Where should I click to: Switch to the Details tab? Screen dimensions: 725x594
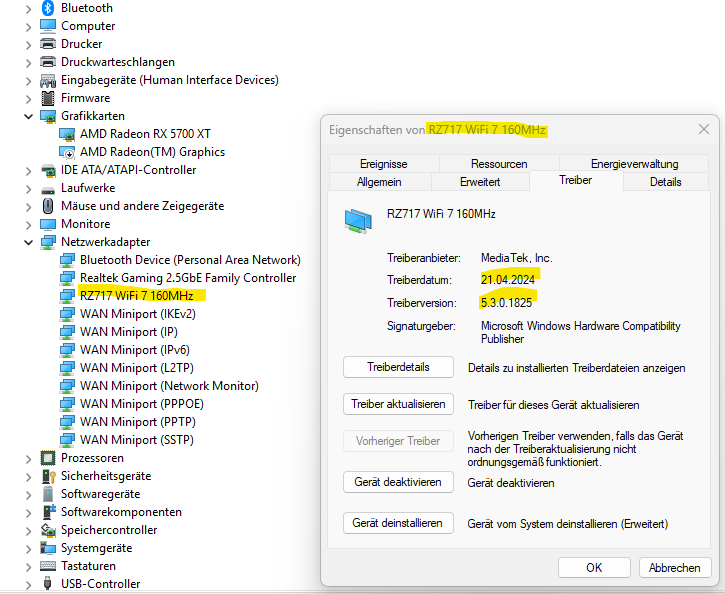[x=666, y=182]
